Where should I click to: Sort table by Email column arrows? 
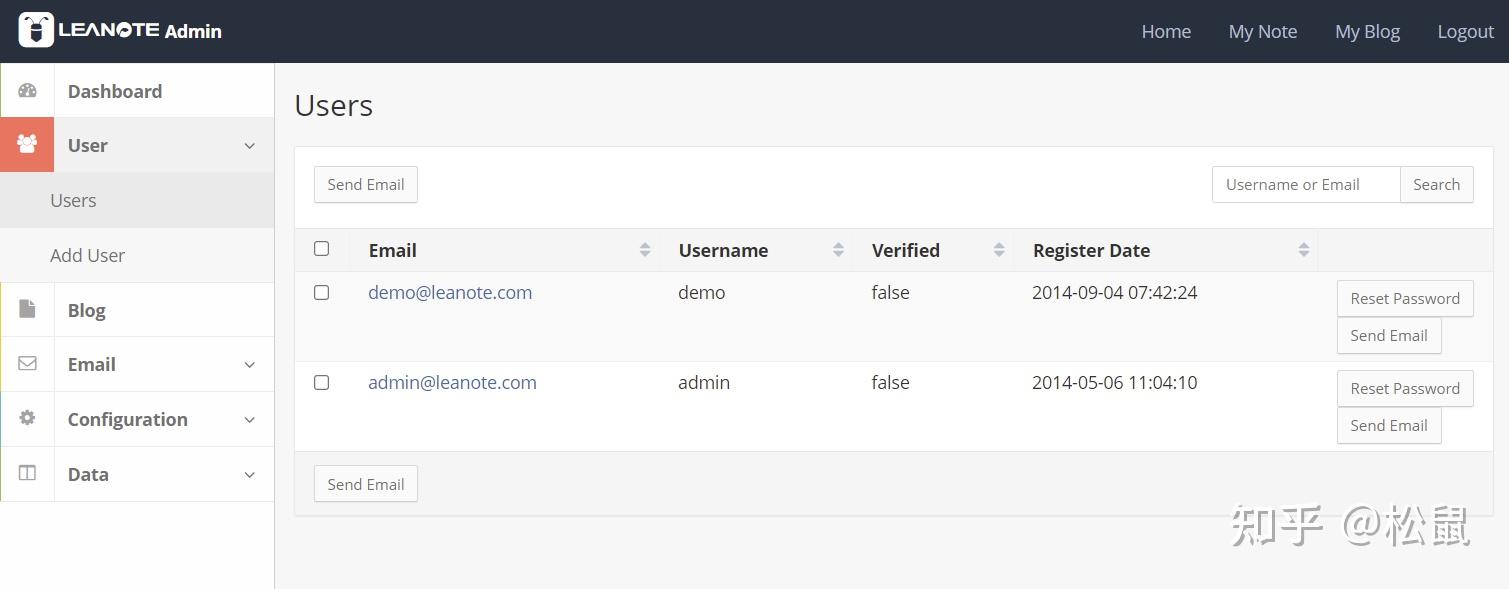[645, 250]
